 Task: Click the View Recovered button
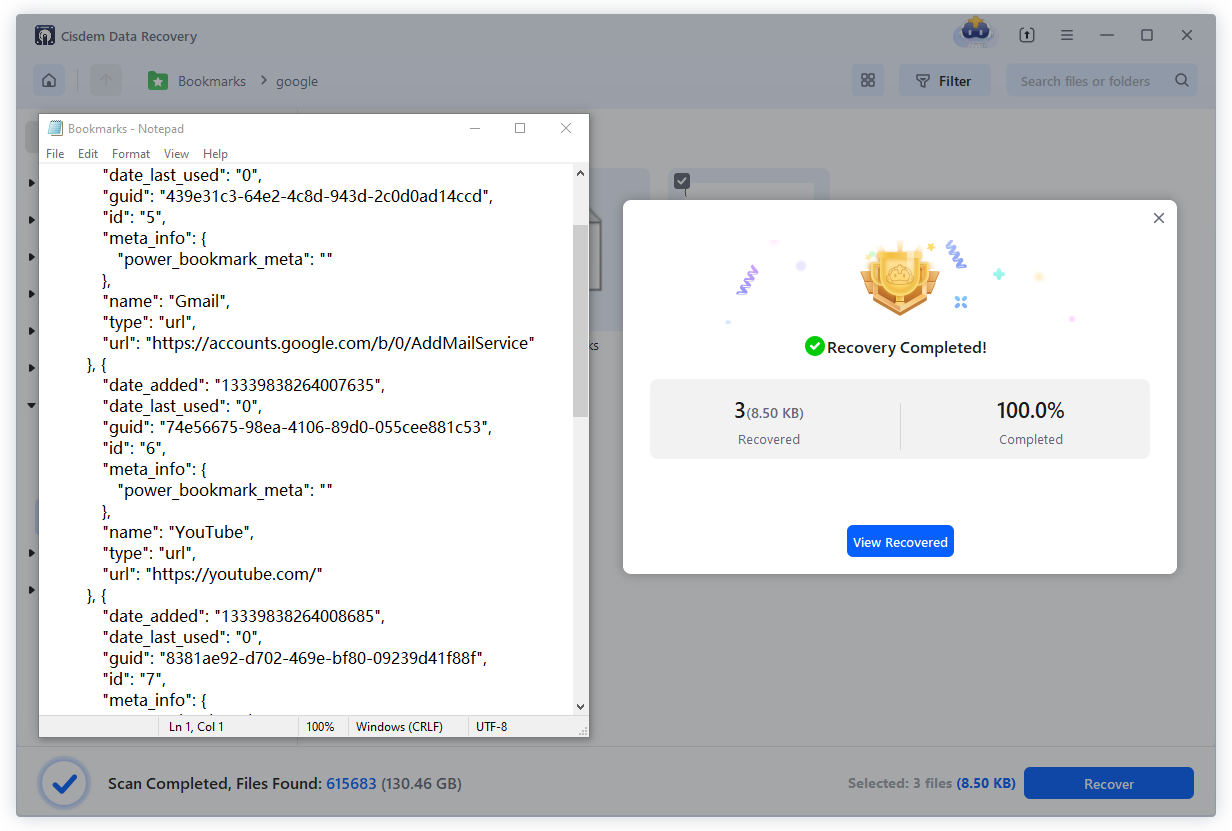coord(900,542)
